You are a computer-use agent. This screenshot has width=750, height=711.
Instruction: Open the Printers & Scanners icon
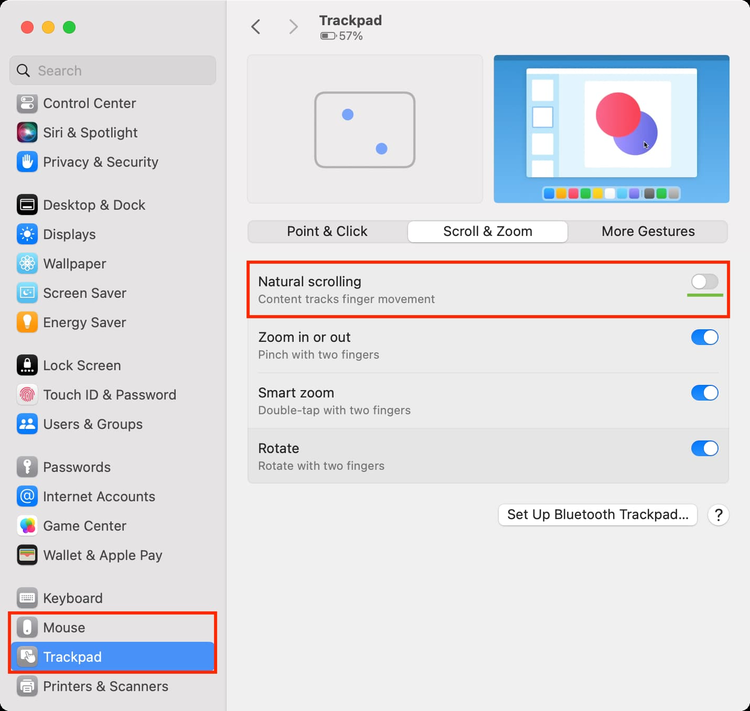(x=27, y=686)
